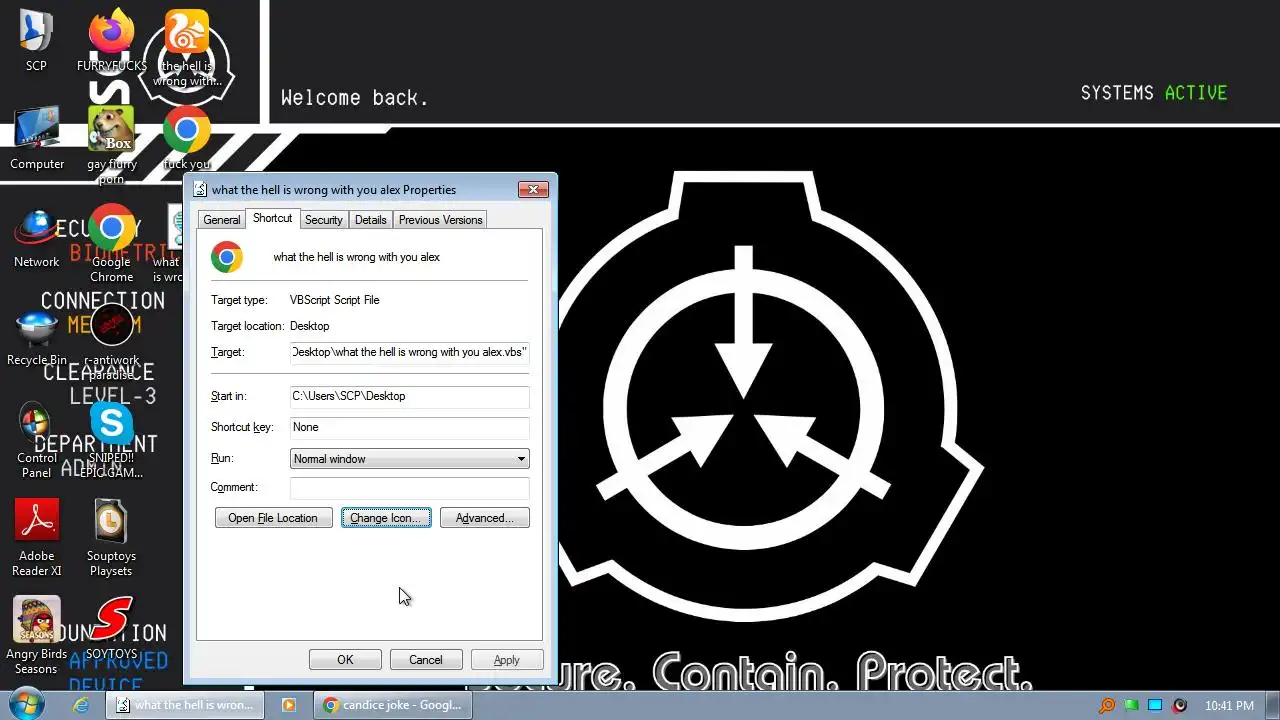This screenshot has width=1280, height=720.
Task: Launch Angry Birds Seasons
Action: point(37,621)
